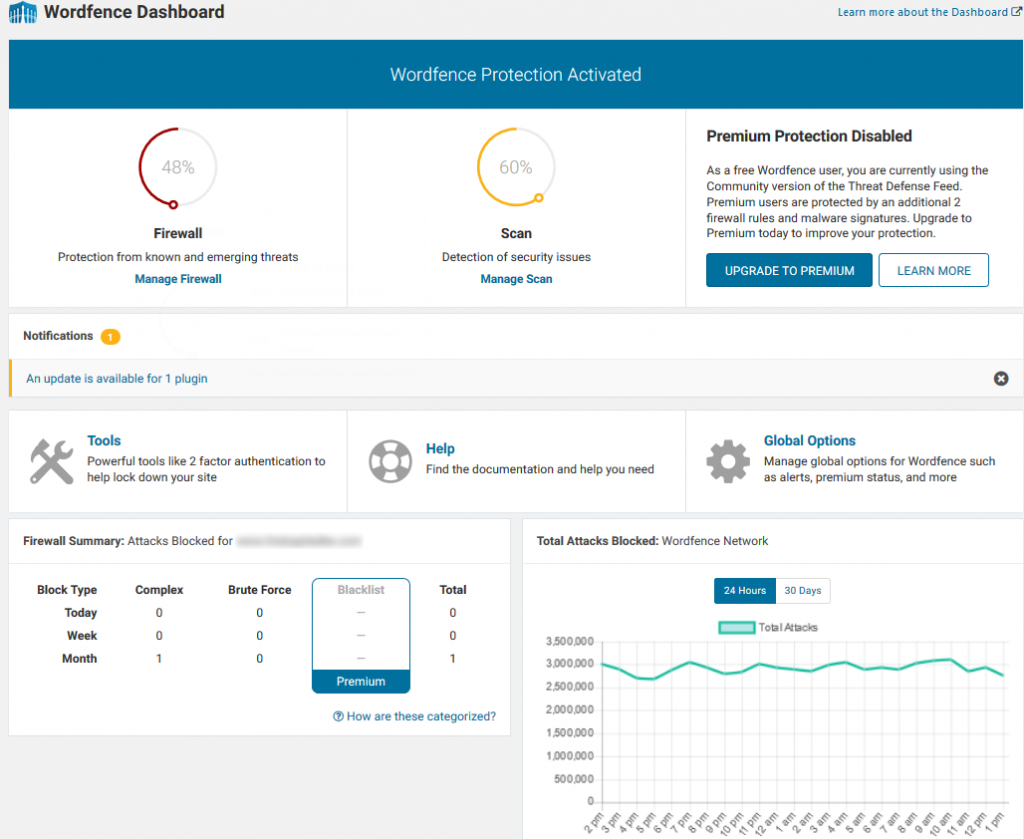Click the Today row label

tap(81, 612)
